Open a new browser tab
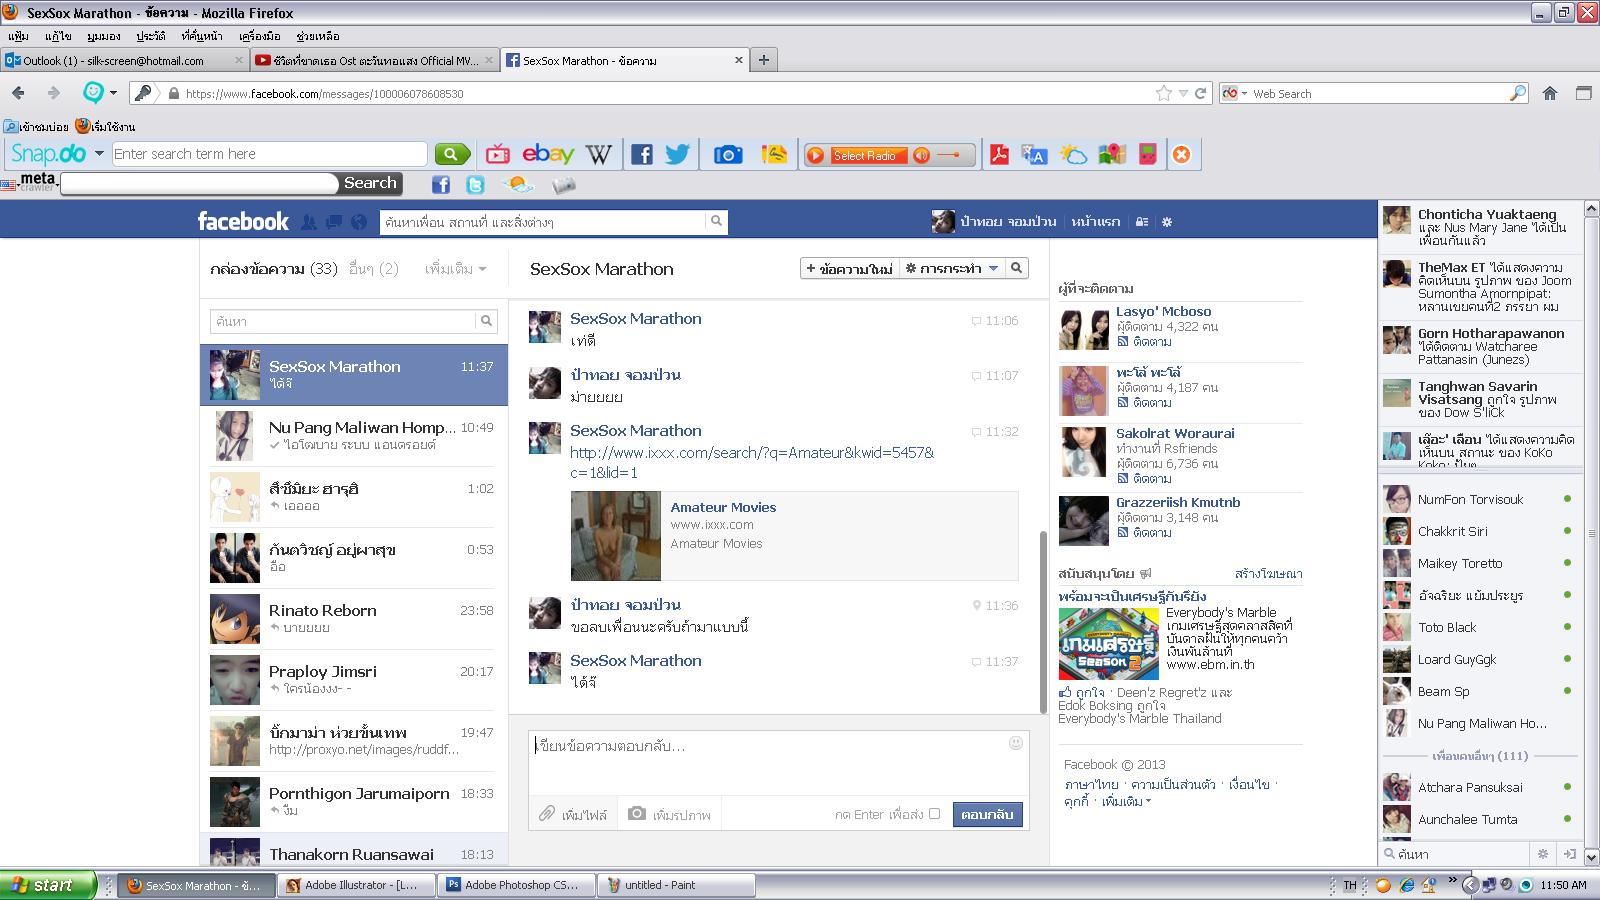Screen dimensions: 1600x900 (764, 60)
